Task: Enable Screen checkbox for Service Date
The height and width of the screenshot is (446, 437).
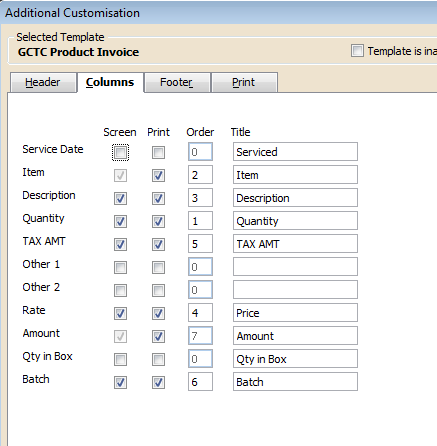Action: coord(120,153)
